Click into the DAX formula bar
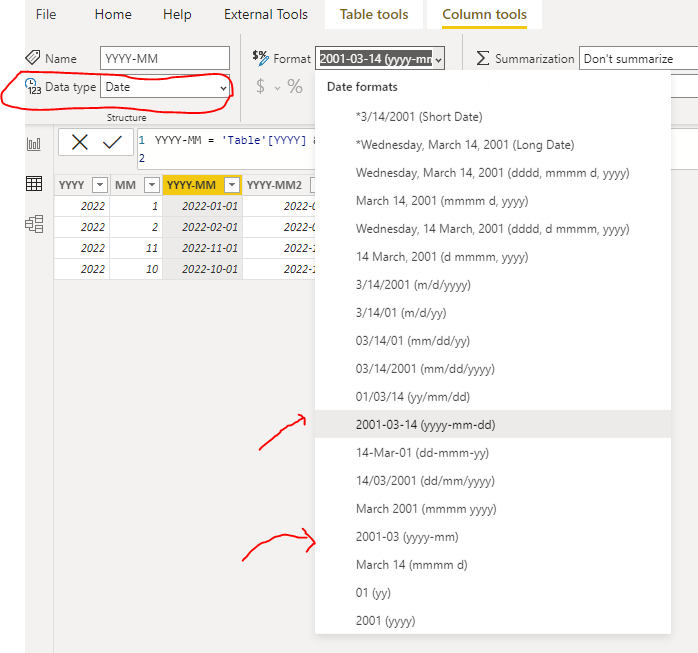698x653 pixels. 226,149
